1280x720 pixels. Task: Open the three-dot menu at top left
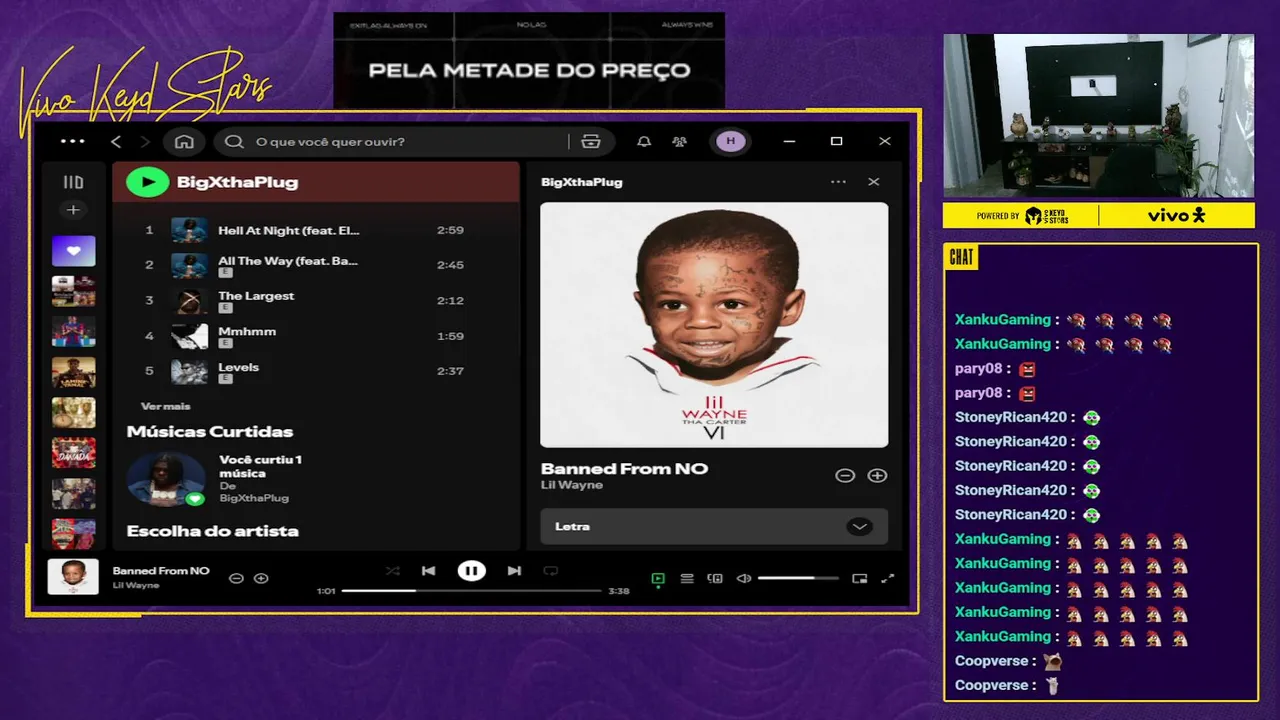pos(72,141)
